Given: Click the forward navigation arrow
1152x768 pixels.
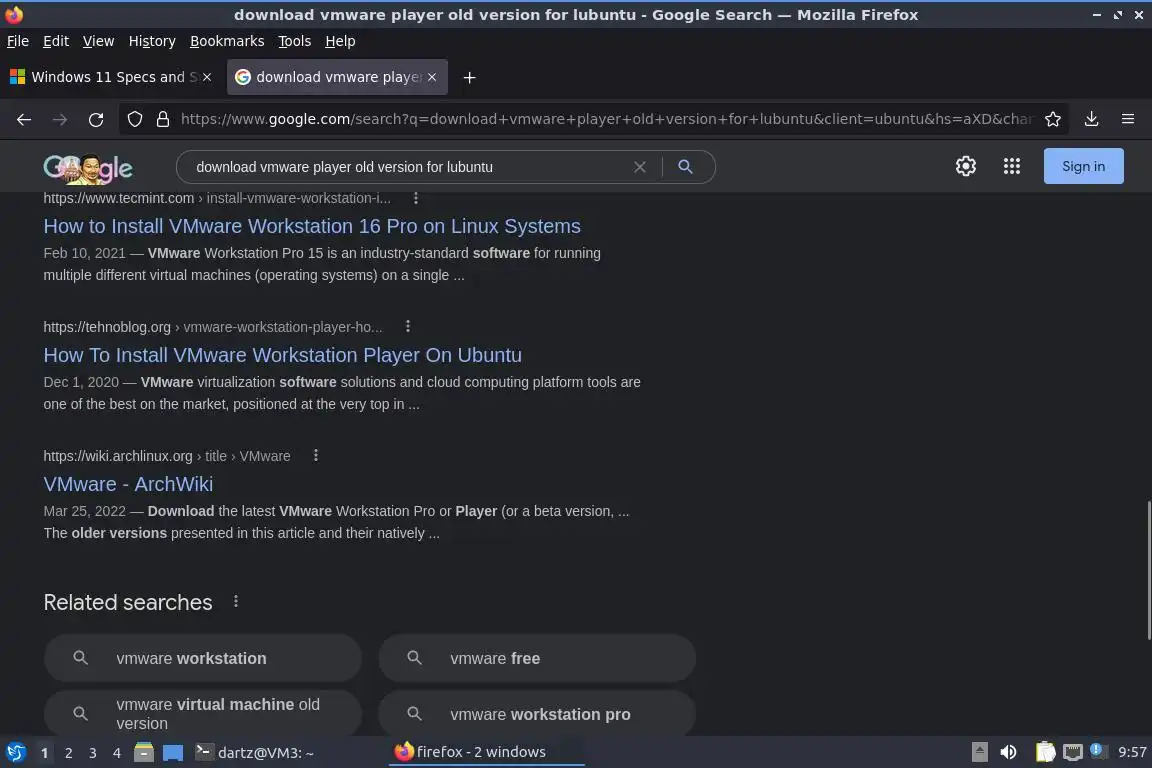Looking at the screenshot, I should 60,119.
